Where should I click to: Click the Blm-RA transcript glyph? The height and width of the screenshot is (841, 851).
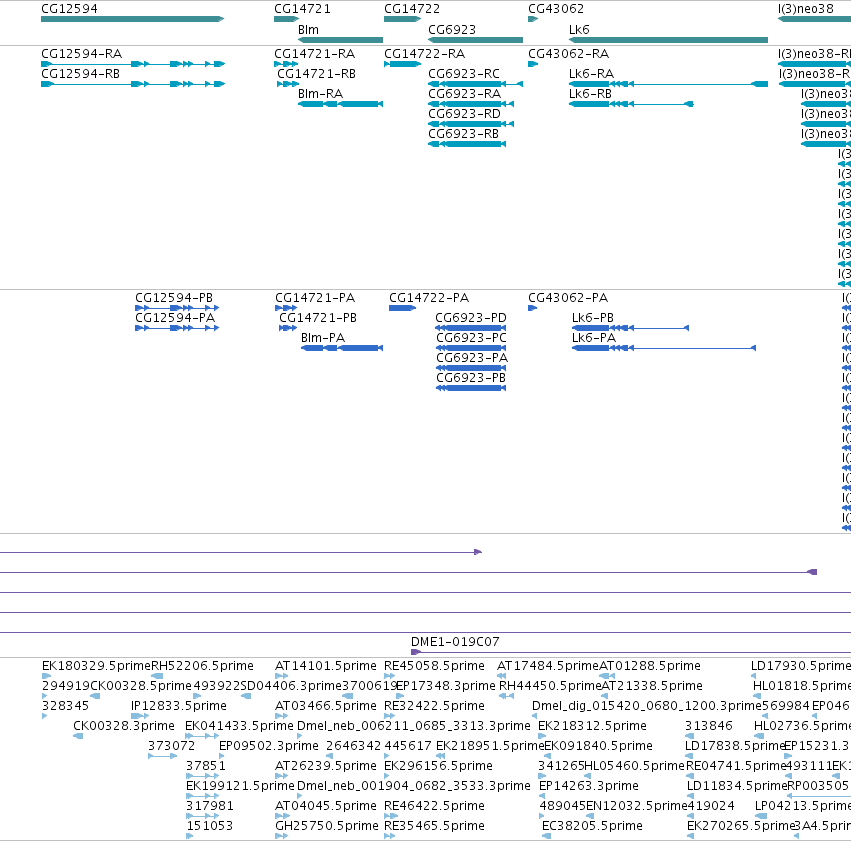coord(340,104)
